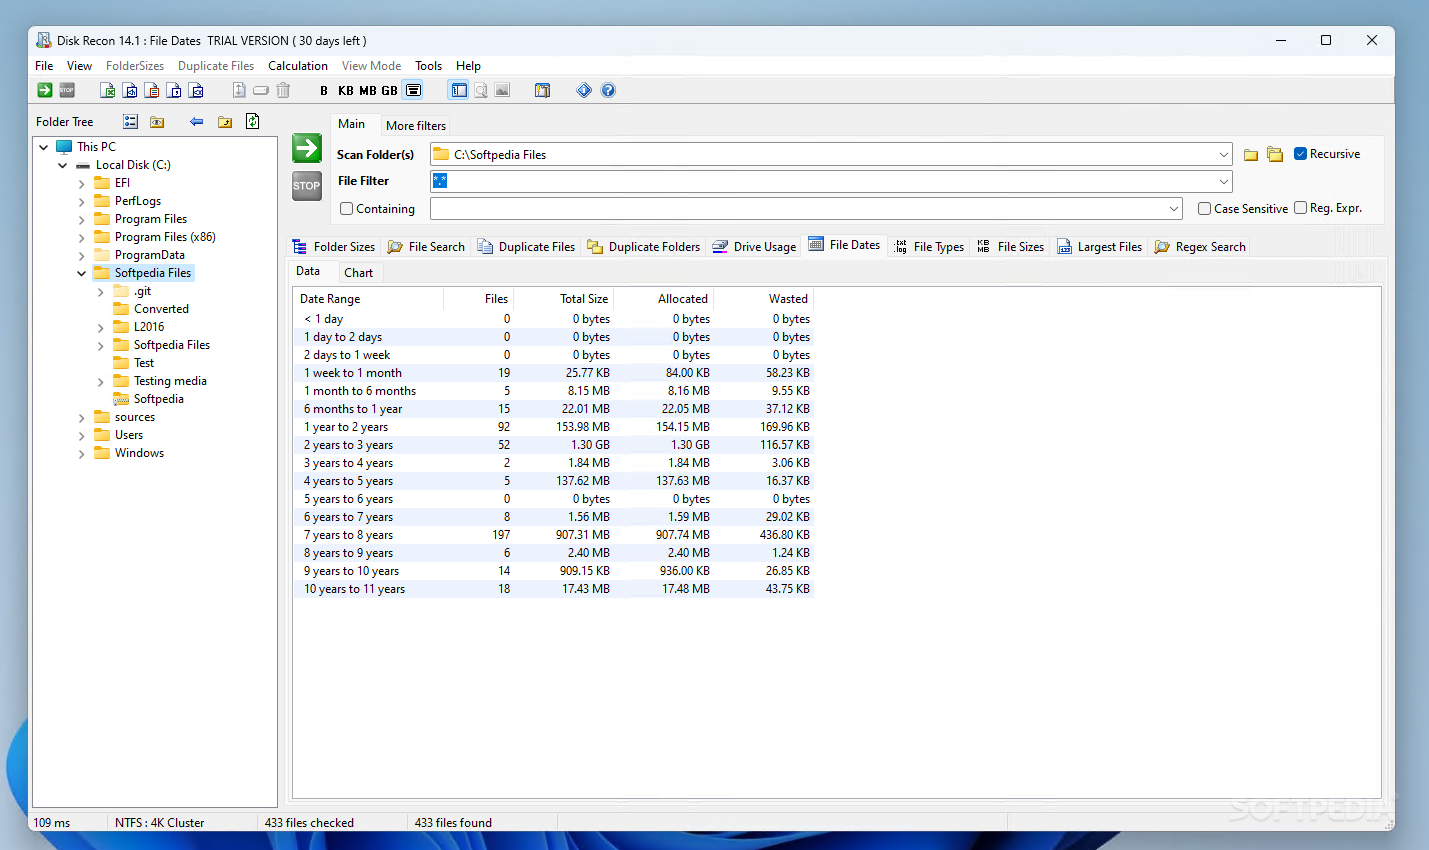Viewport: 1429px width, 850px height.
Task: Sort by Date Range column header
Action: pos(368,299)
